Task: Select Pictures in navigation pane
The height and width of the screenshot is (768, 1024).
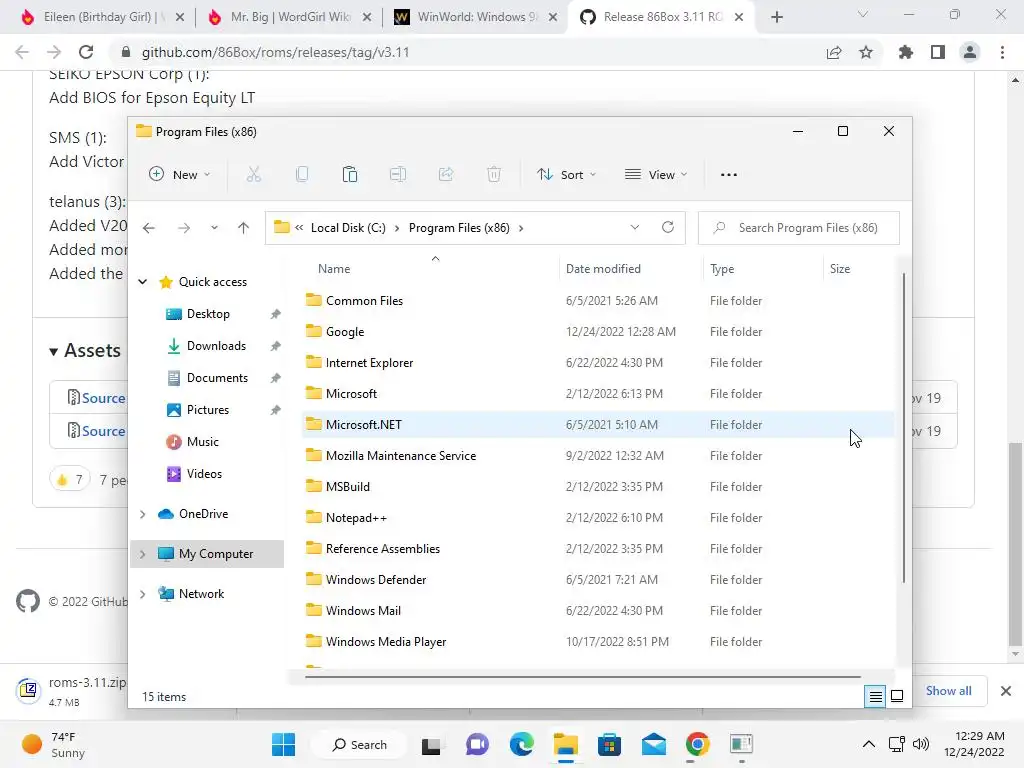Action: point(208,410)
